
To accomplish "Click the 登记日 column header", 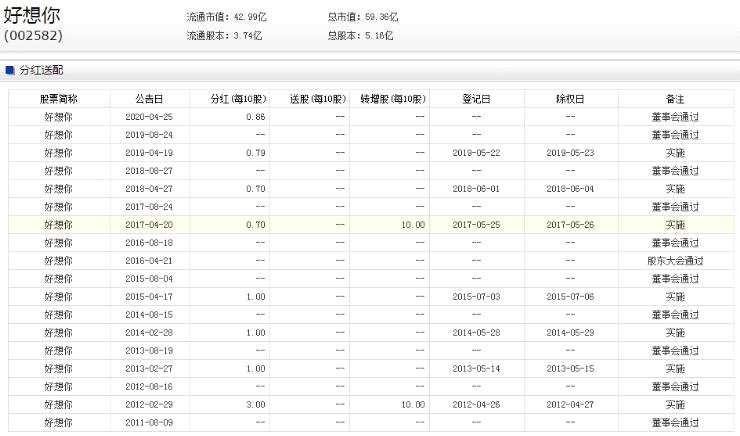I will click(x=476, y=99).
